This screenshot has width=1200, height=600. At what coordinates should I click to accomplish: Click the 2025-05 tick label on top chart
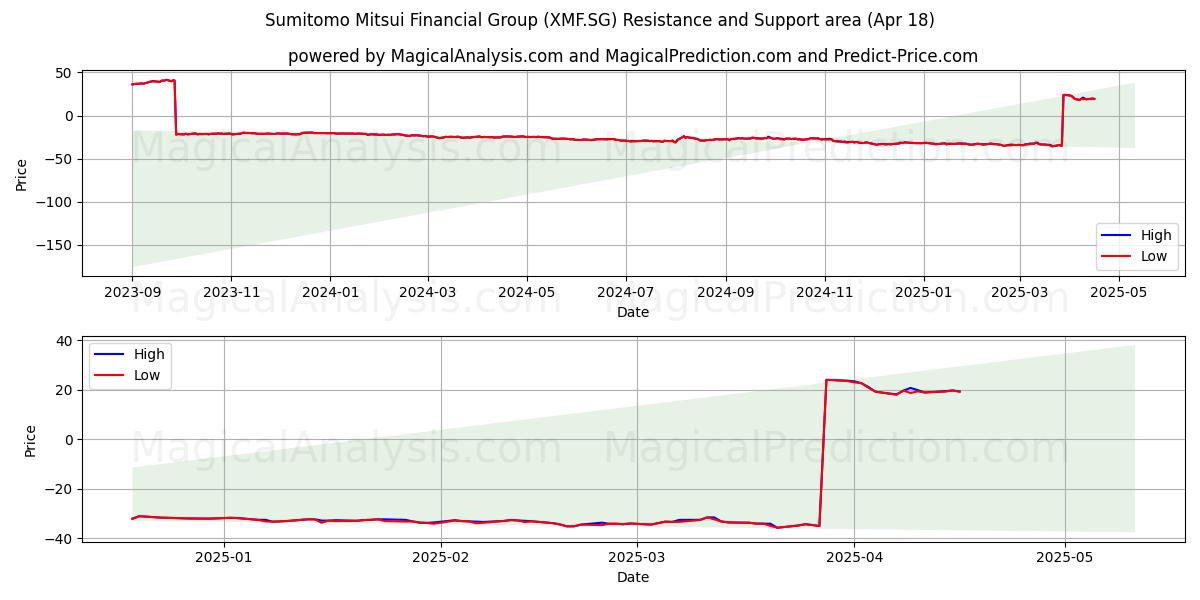click(1119, 293)
